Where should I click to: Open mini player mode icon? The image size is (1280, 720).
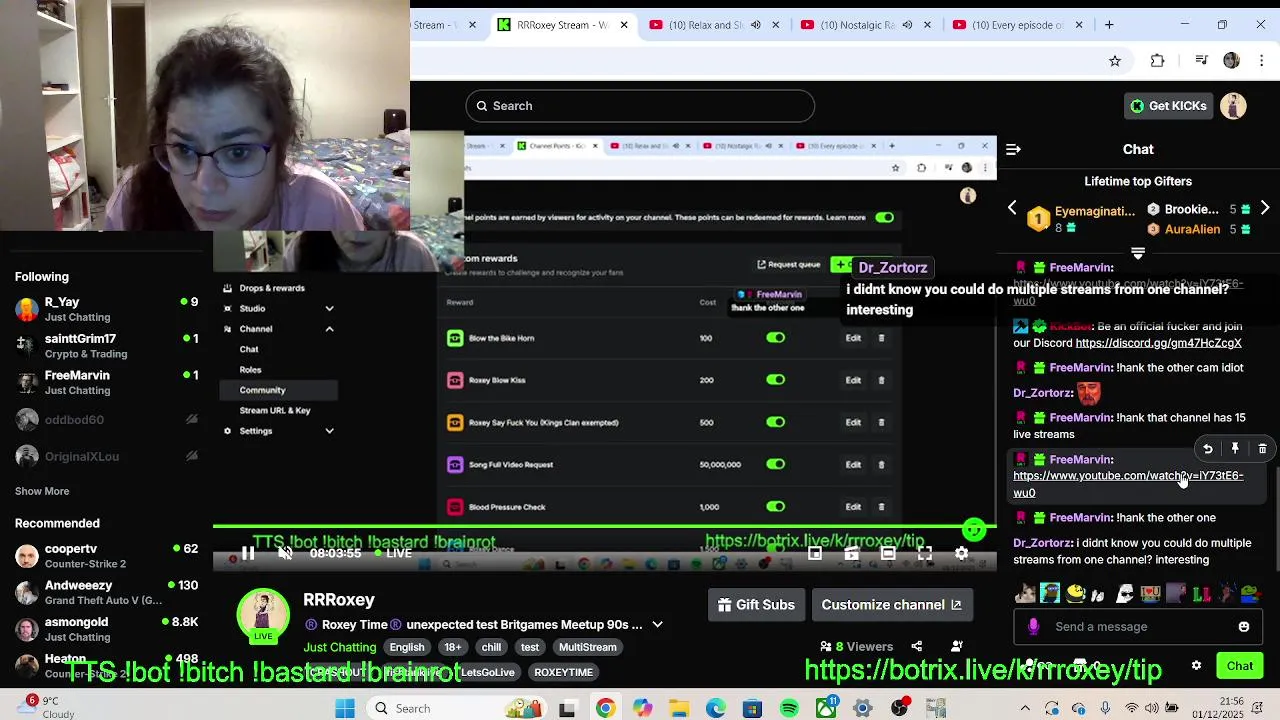[815, 553]
